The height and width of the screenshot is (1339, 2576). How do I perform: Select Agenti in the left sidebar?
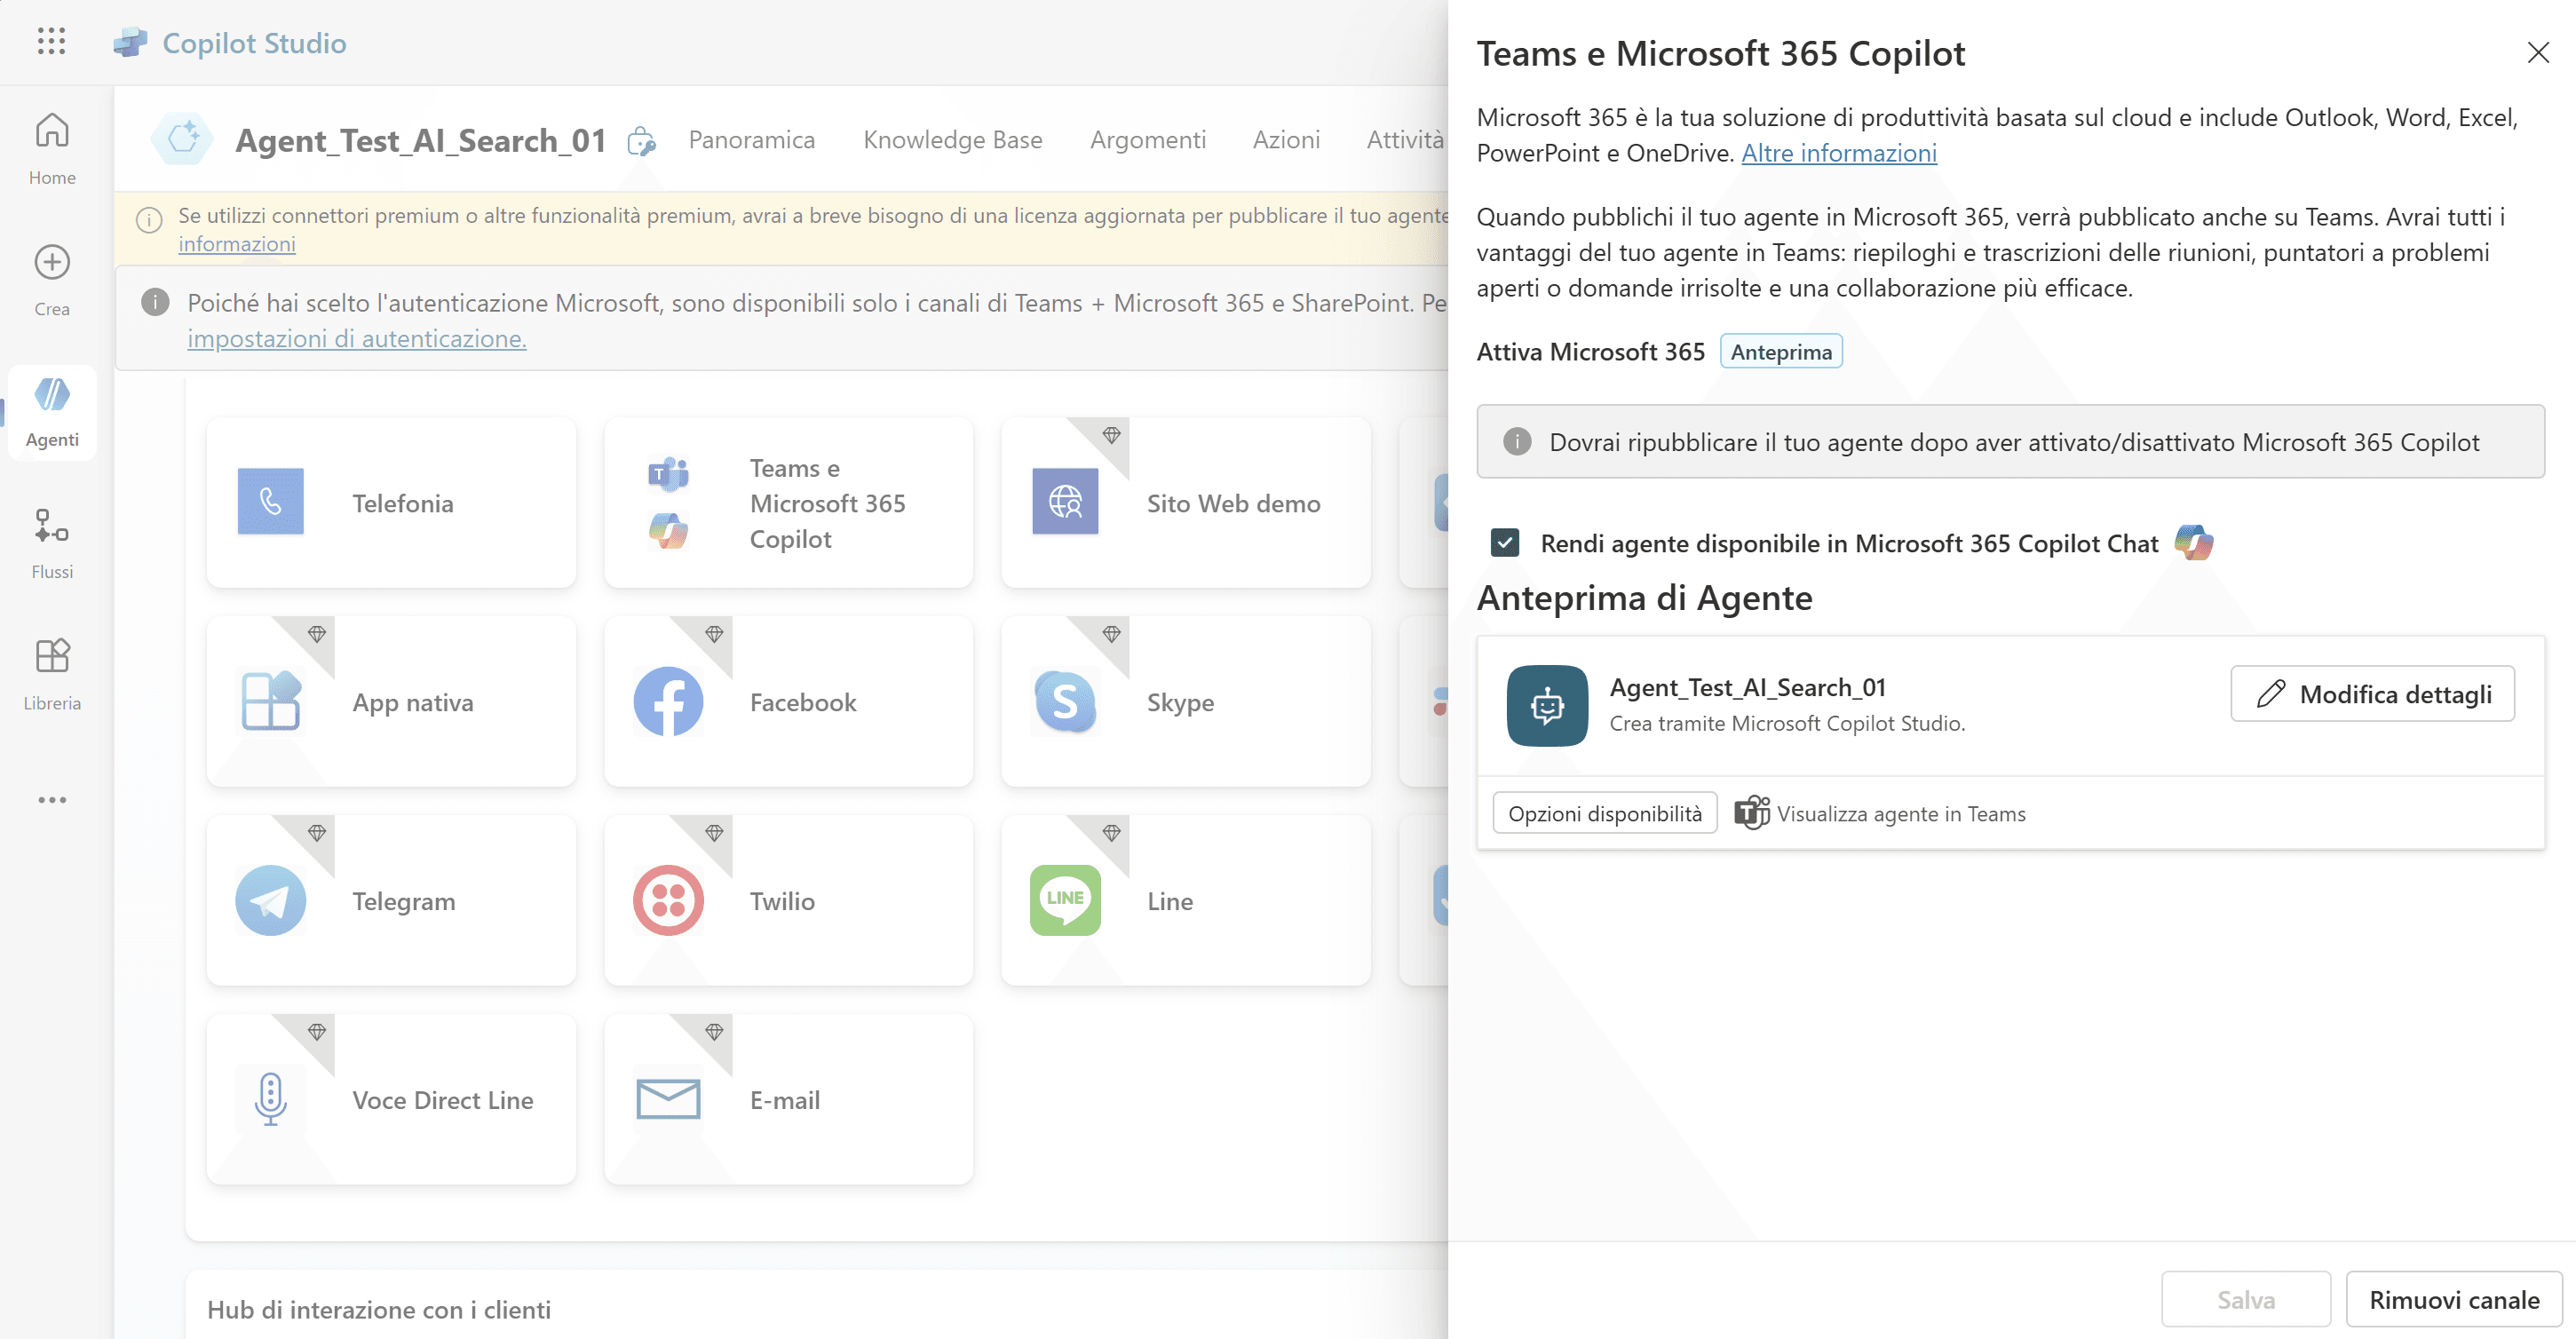click(x=52, y=412)
